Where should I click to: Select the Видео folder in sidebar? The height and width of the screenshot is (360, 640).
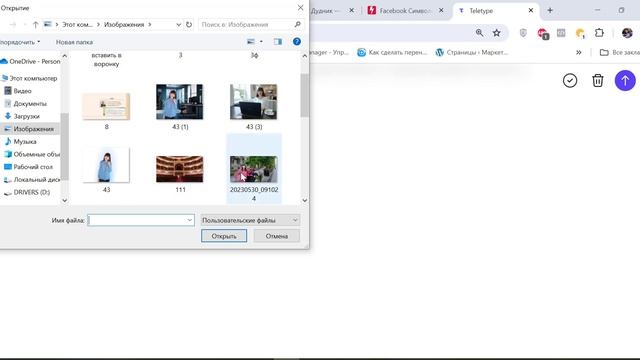pos(18,91)
